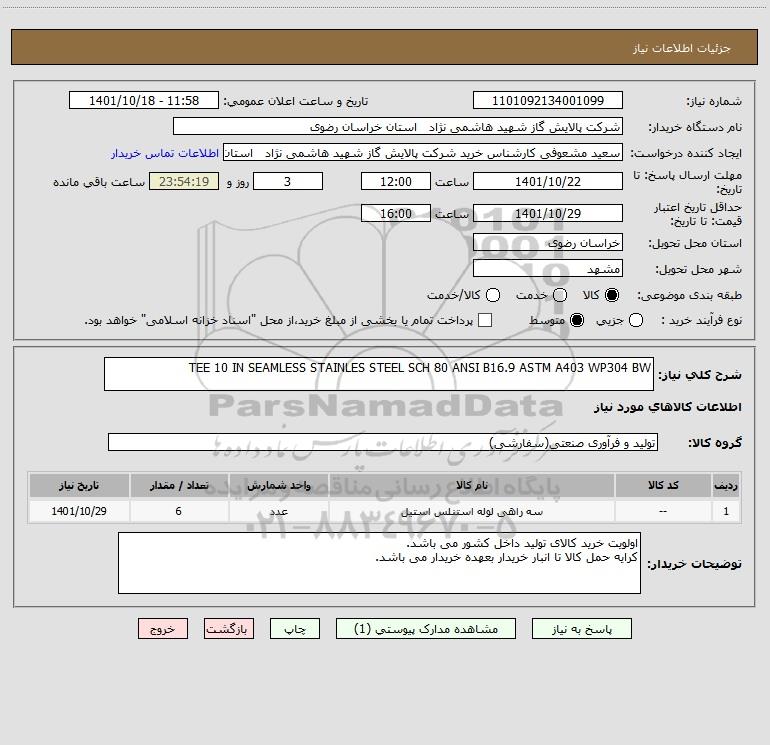Click the delivery province field خراسان رضوی

(x=548, y=243)
